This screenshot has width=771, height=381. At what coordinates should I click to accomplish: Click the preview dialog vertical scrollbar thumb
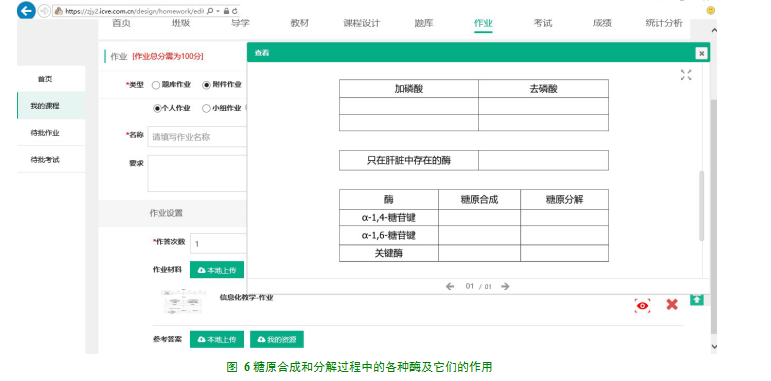pyautogui.click(x=702, y=206)
